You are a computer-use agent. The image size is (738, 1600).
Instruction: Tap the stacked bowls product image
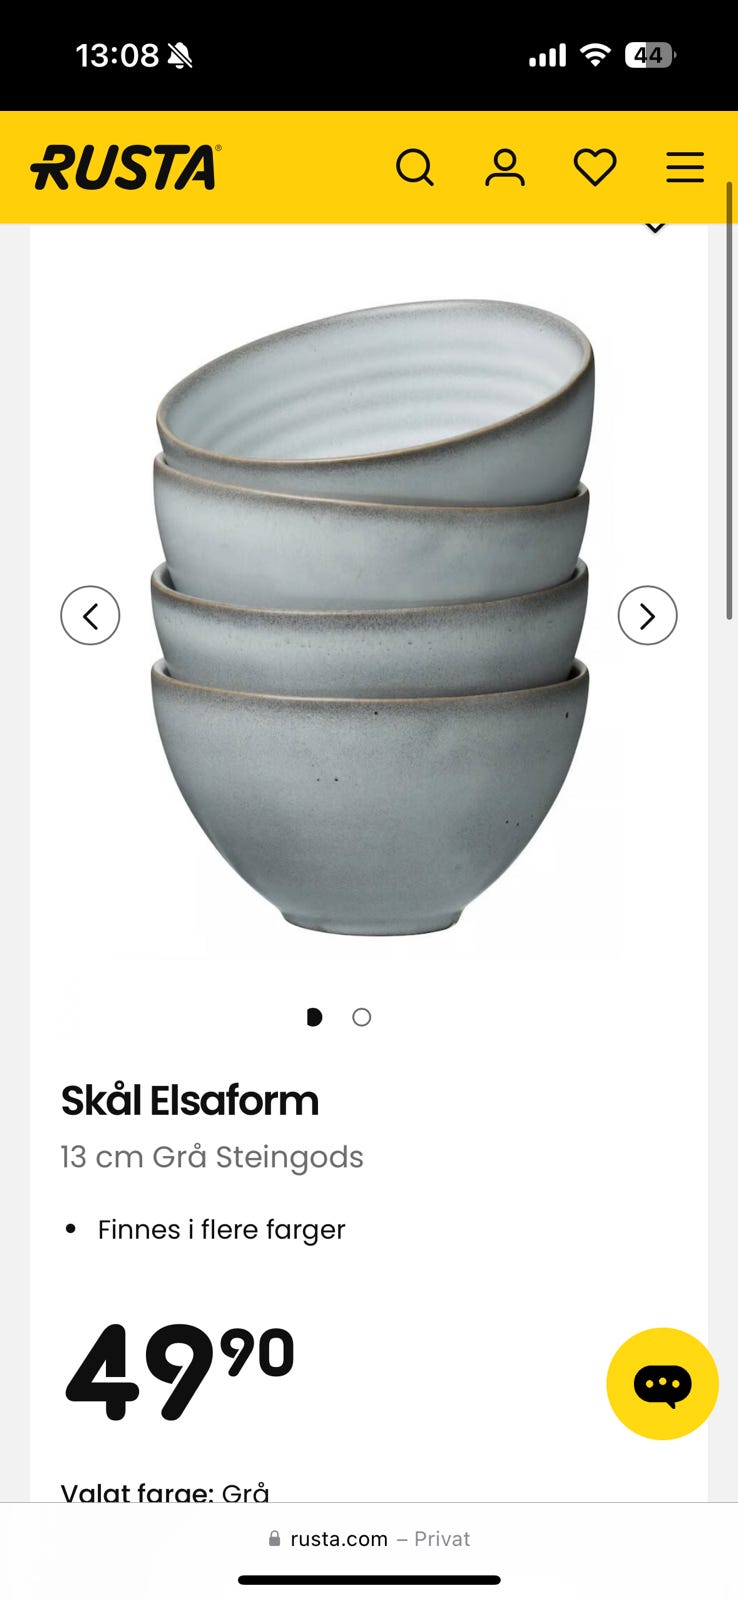click(x=371, y=617)
